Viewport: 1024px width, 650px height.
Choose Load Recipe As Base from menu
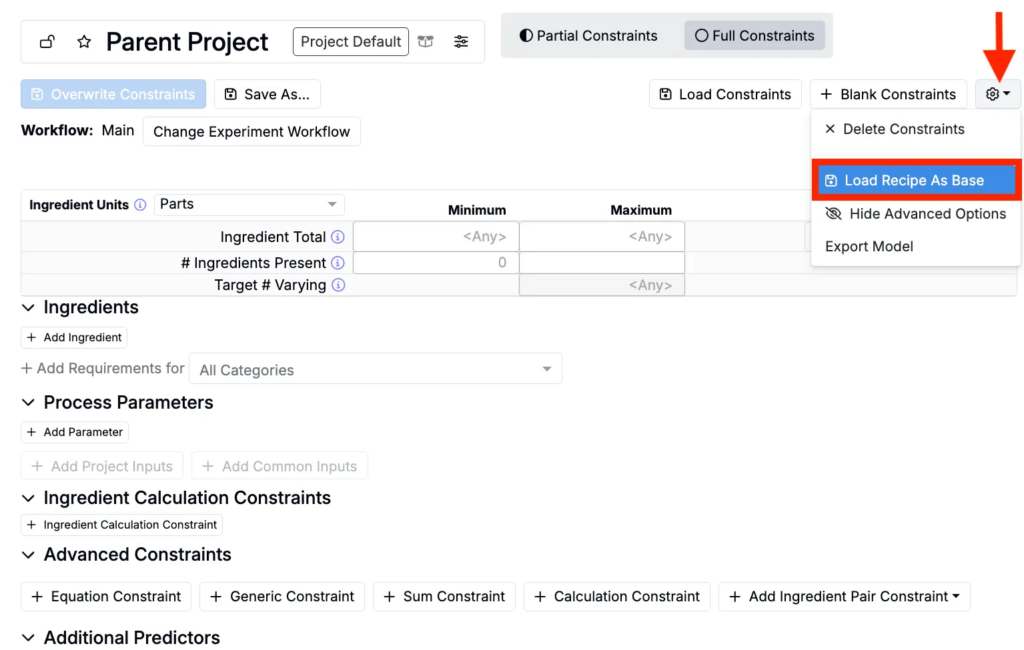pos(915,181)
